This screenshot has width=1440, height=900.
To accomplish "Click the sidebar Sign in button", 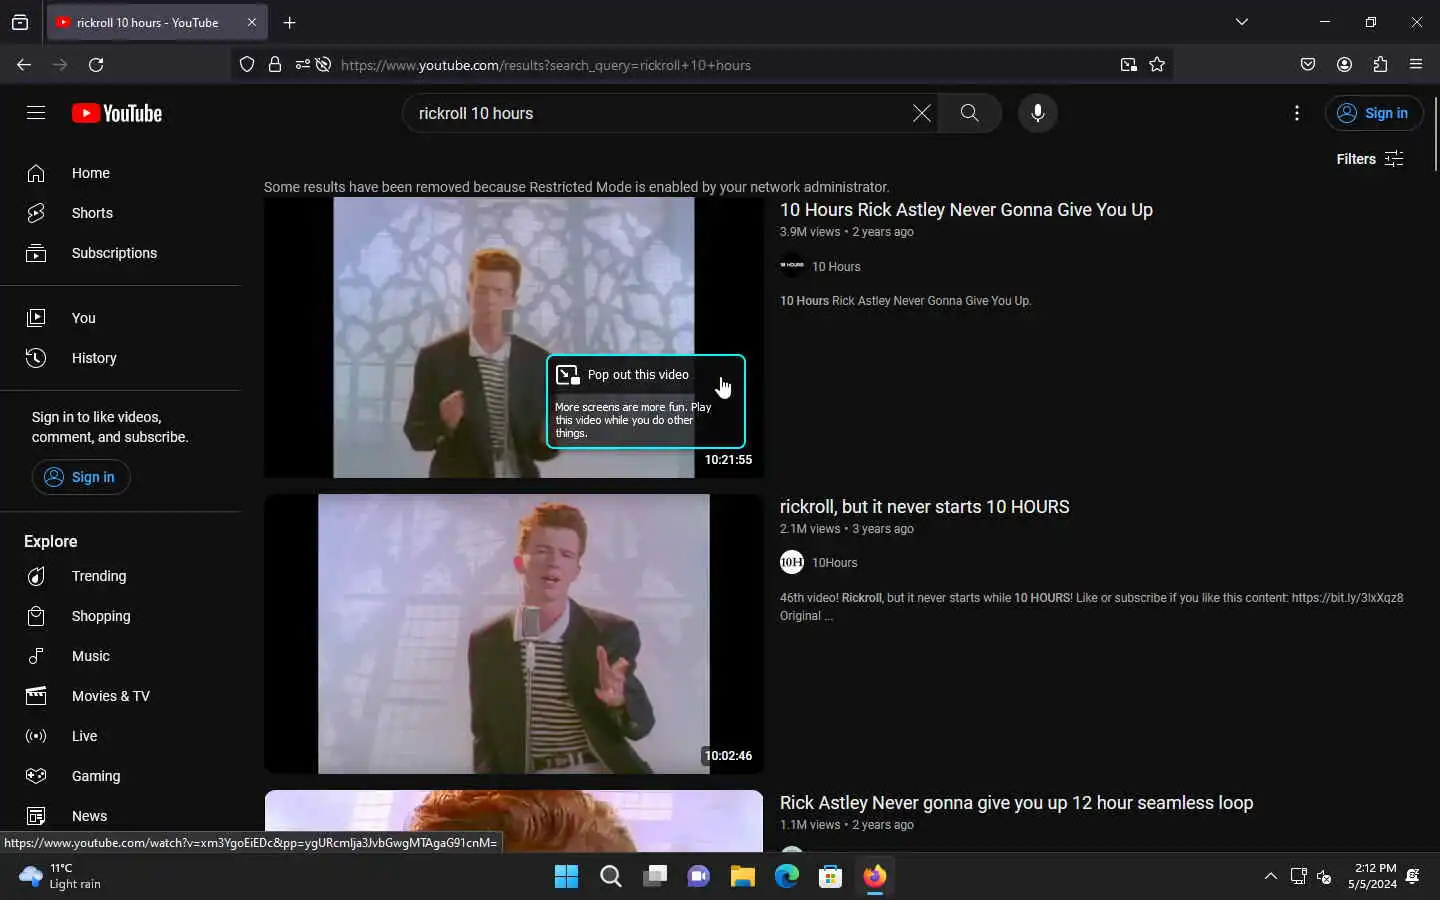I will coord(81,477).
